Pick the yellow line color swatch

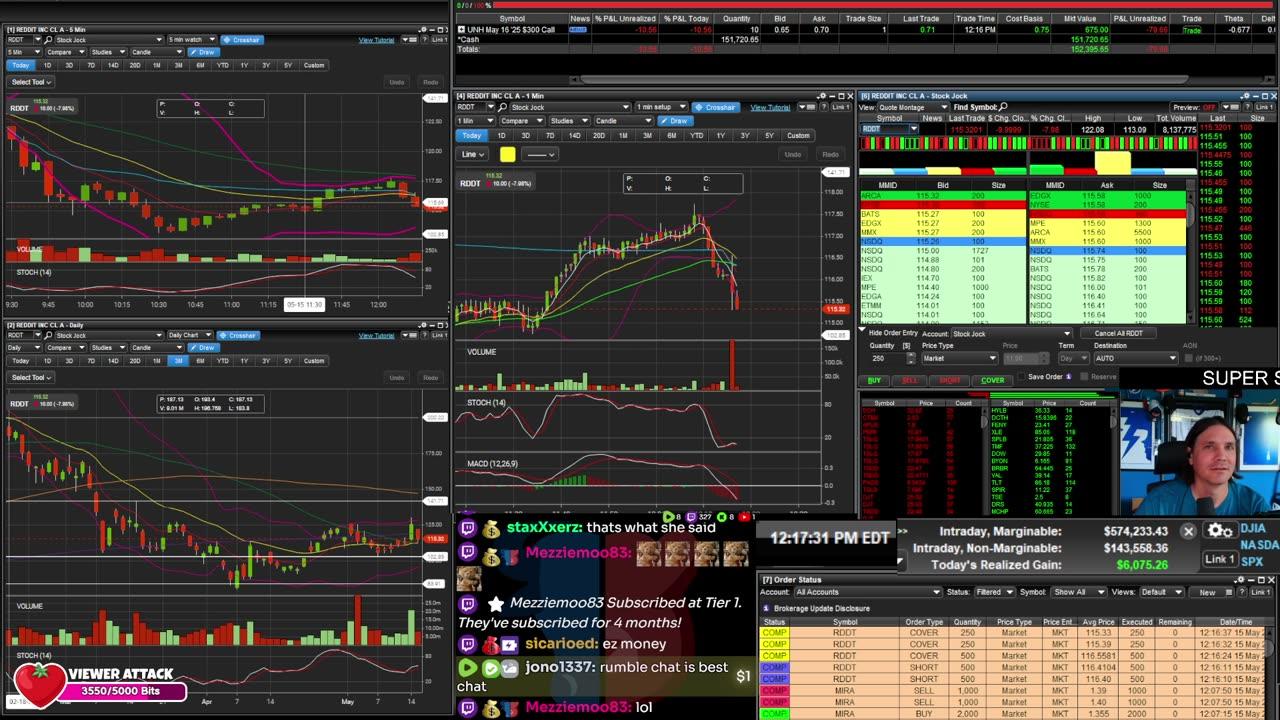[x=507, y=154]
